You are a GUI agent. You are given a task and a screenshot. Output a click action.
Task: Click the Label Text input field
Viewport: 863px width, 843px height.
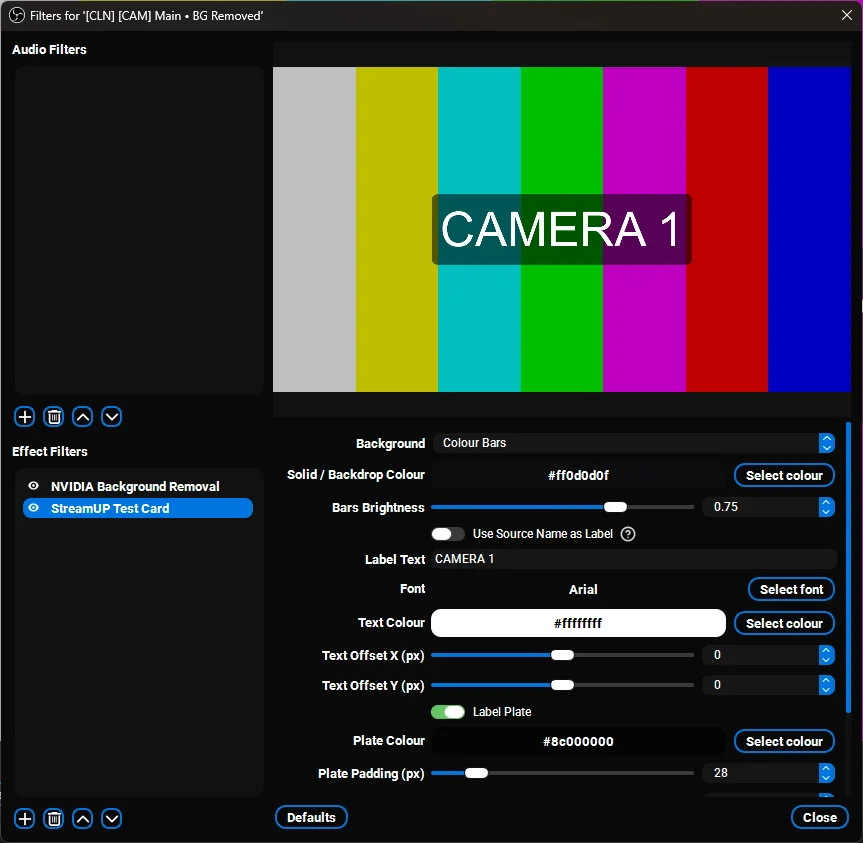pos(634,559)
